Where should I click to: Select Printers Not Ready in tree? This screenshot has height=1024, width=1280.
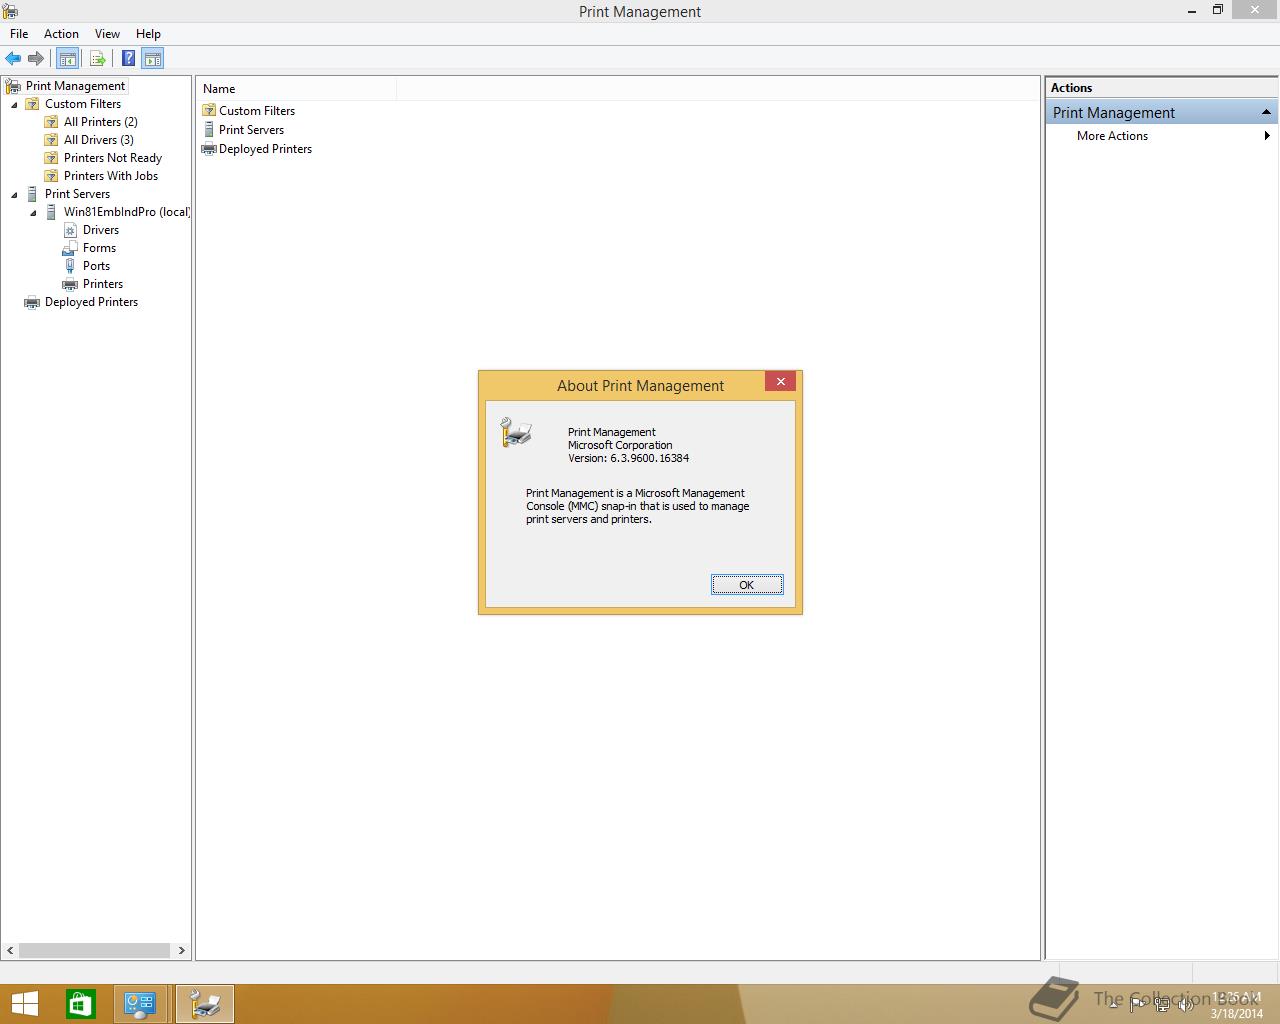113,158
